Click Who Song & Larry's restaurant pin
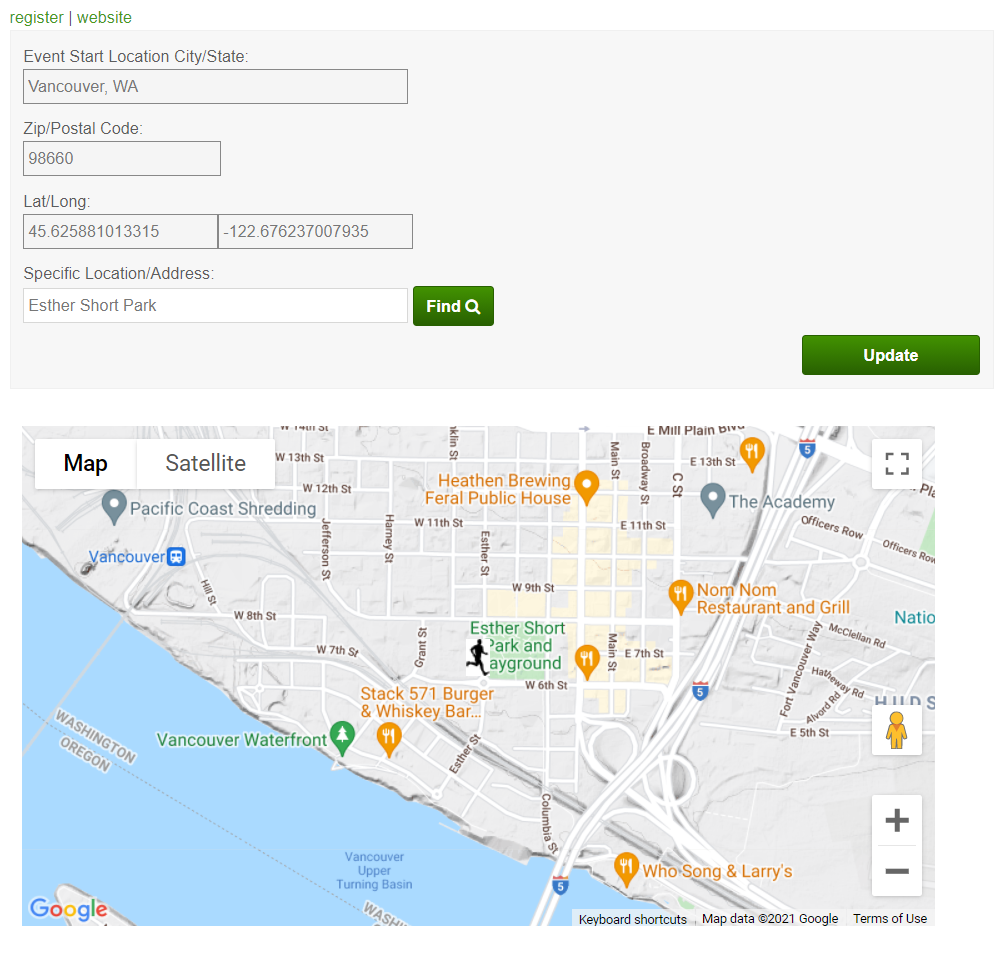1002x961 pixels. click(626, 870)
